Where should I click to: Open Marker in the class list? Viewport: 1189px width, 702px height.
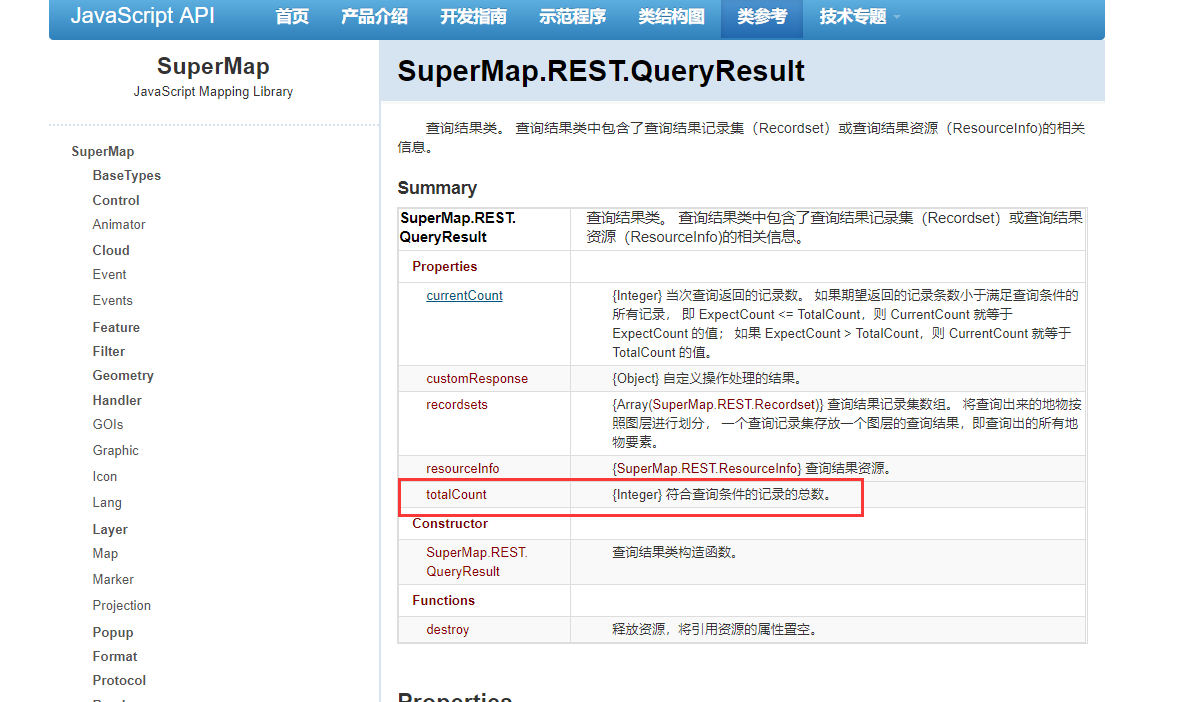click(113, 579)
